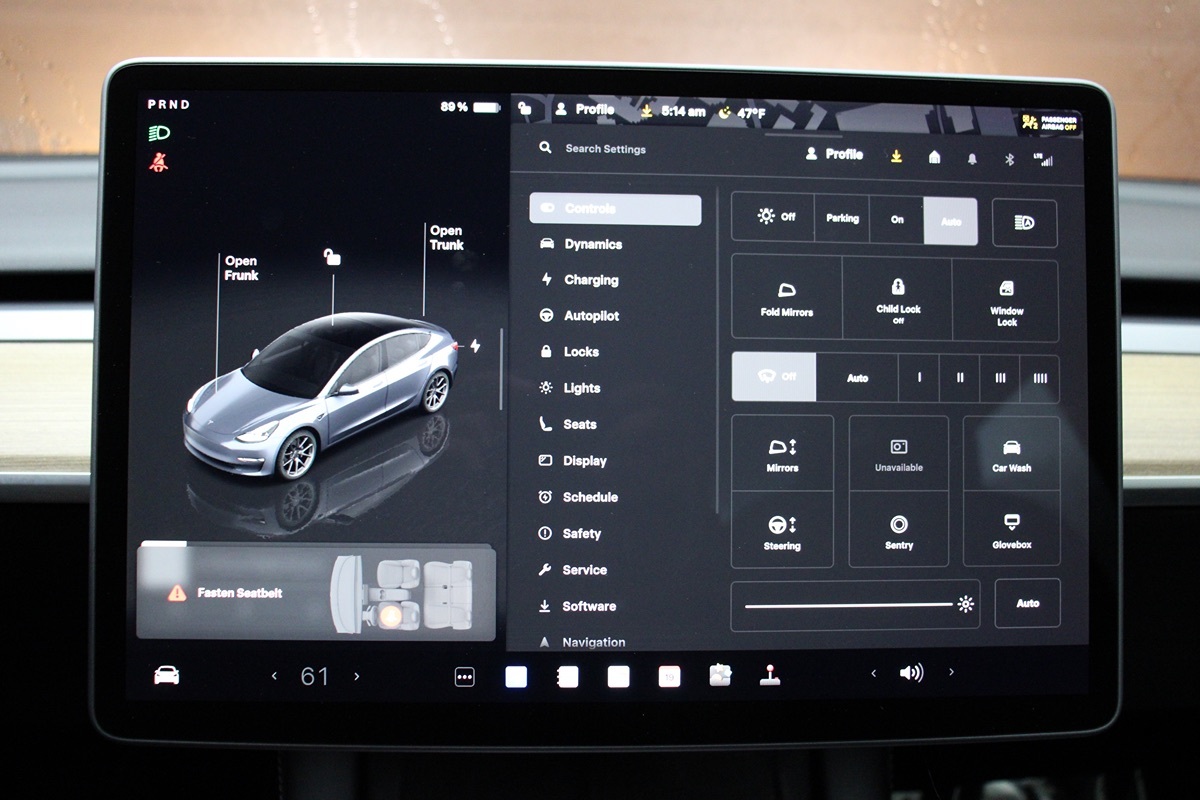Tap Open Frunk label

tap(241, 268)
